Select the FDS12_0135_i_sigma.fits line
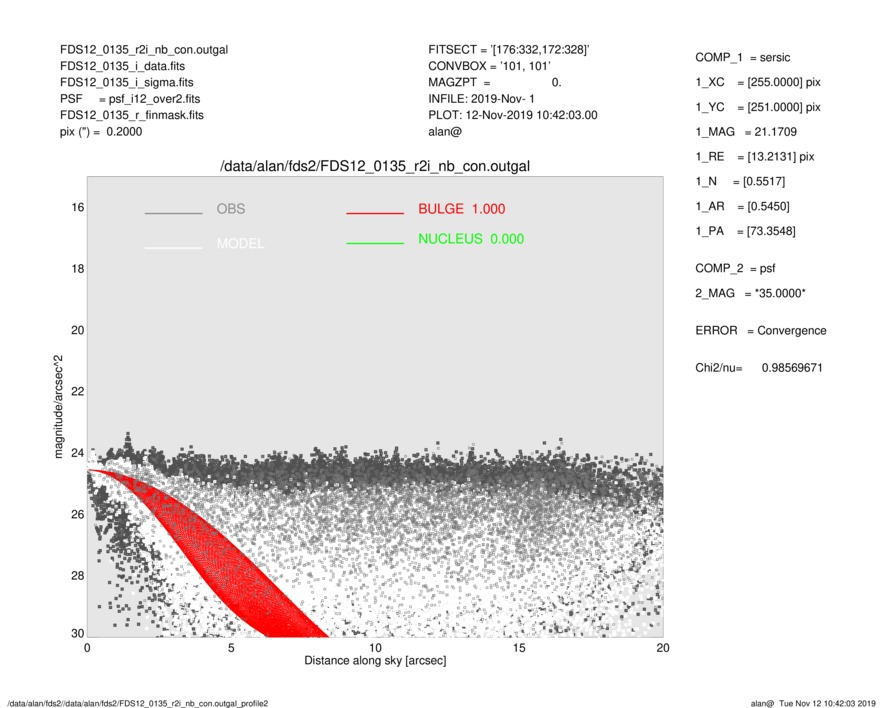885x708 pixels. (x=126, y=82)
